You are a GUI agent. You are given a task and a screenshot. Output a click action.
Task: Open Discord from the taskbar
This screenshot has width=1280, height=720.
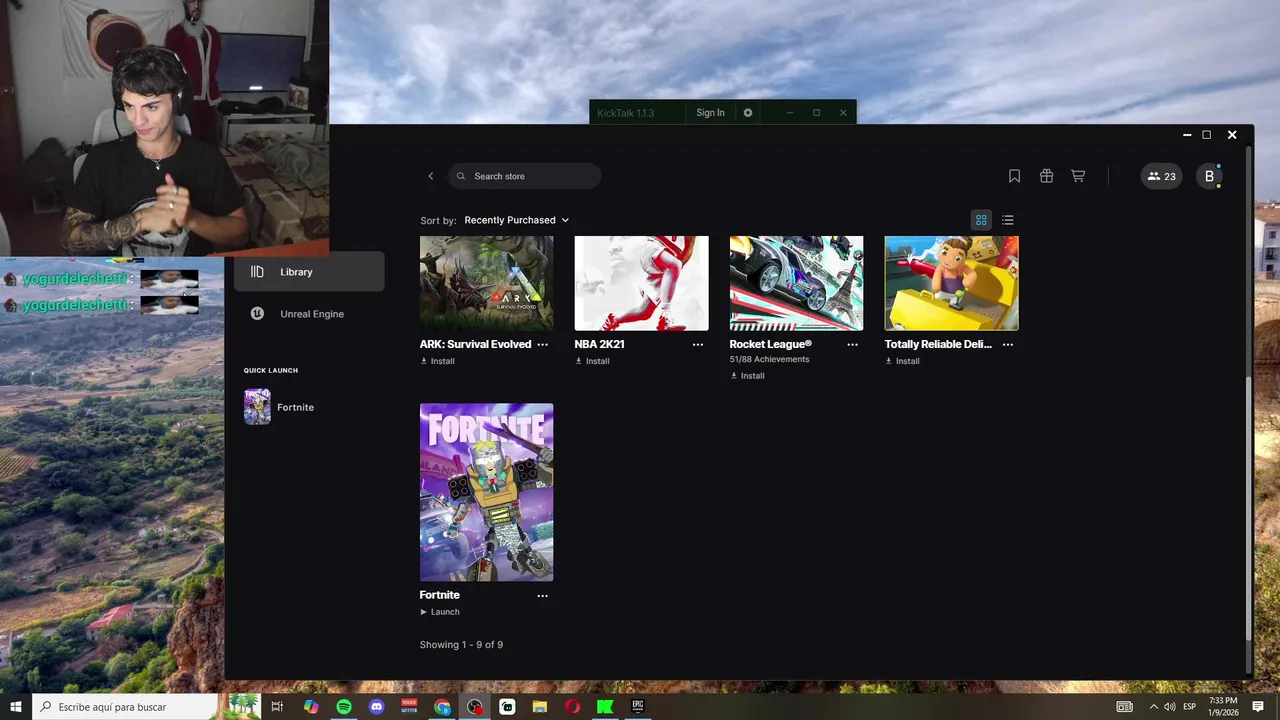[x=376, y=707]
